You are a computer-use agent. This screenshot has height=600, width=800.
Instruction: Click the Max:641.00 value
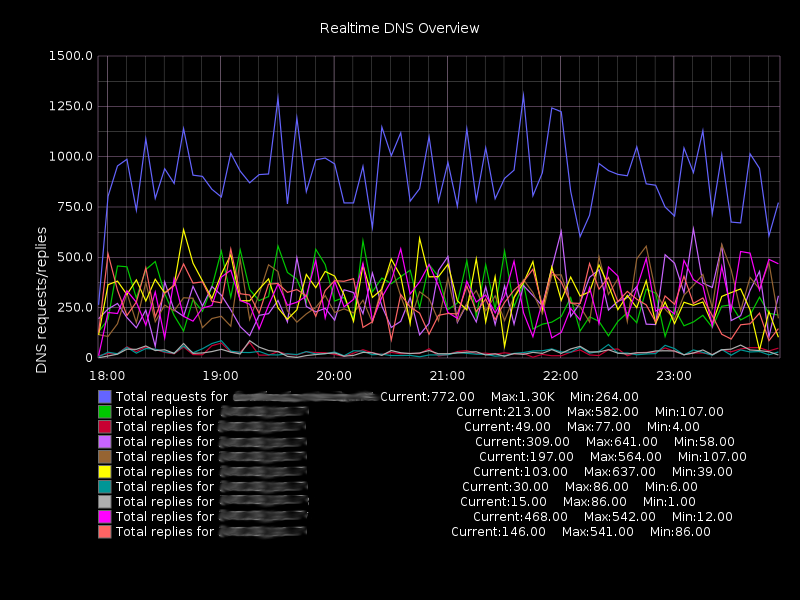click(622, 442)
